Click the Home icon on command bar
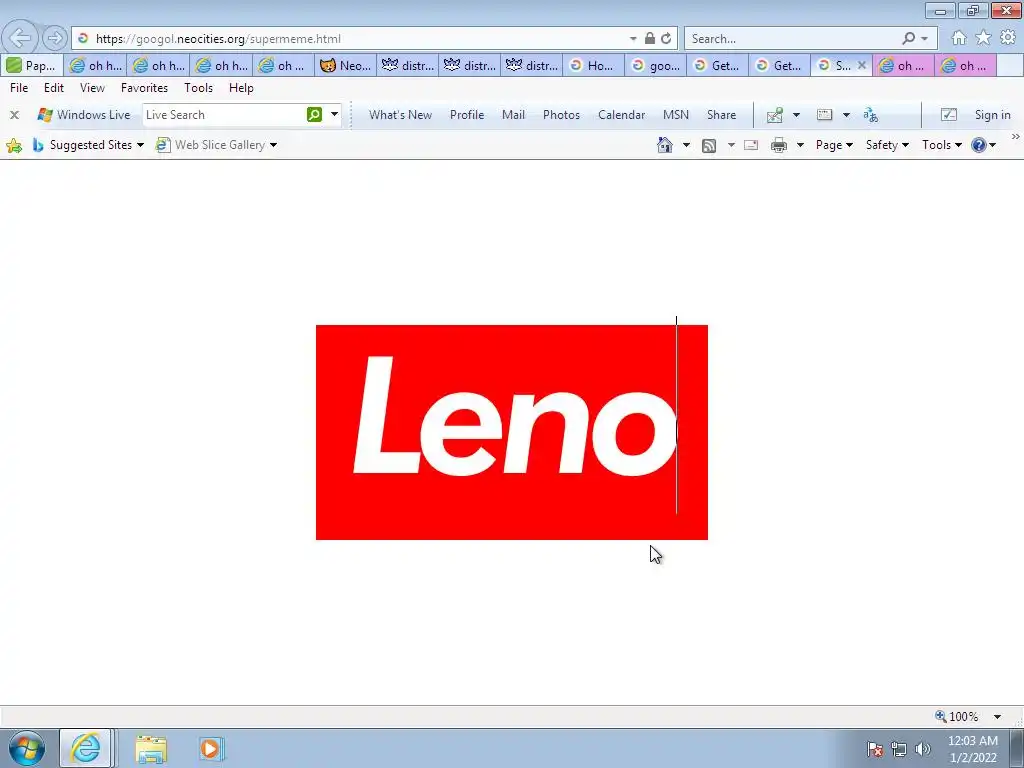1024x768 pixels. click(665, 145)
